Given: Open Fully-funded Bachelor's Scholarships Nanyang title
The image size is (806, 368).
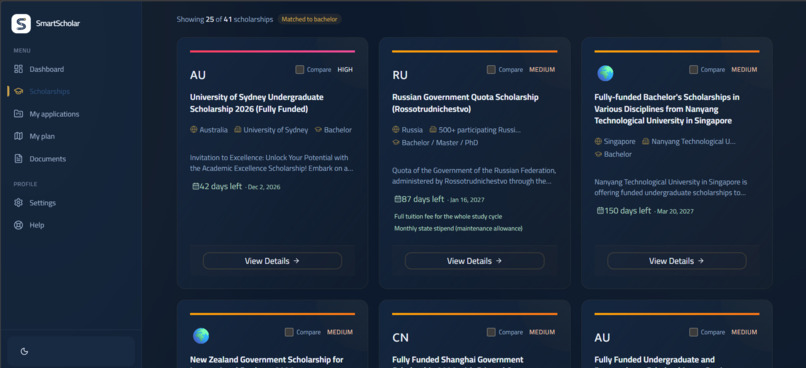Looking at the screenshot, I should pos(667,109).
